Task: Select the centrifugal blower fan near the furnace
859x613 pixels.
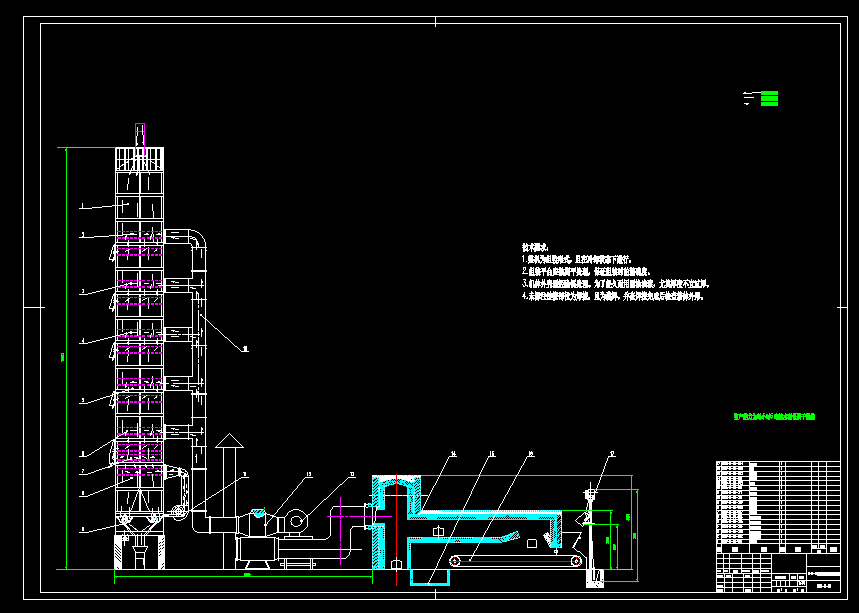Action: (x=297, y=520)
